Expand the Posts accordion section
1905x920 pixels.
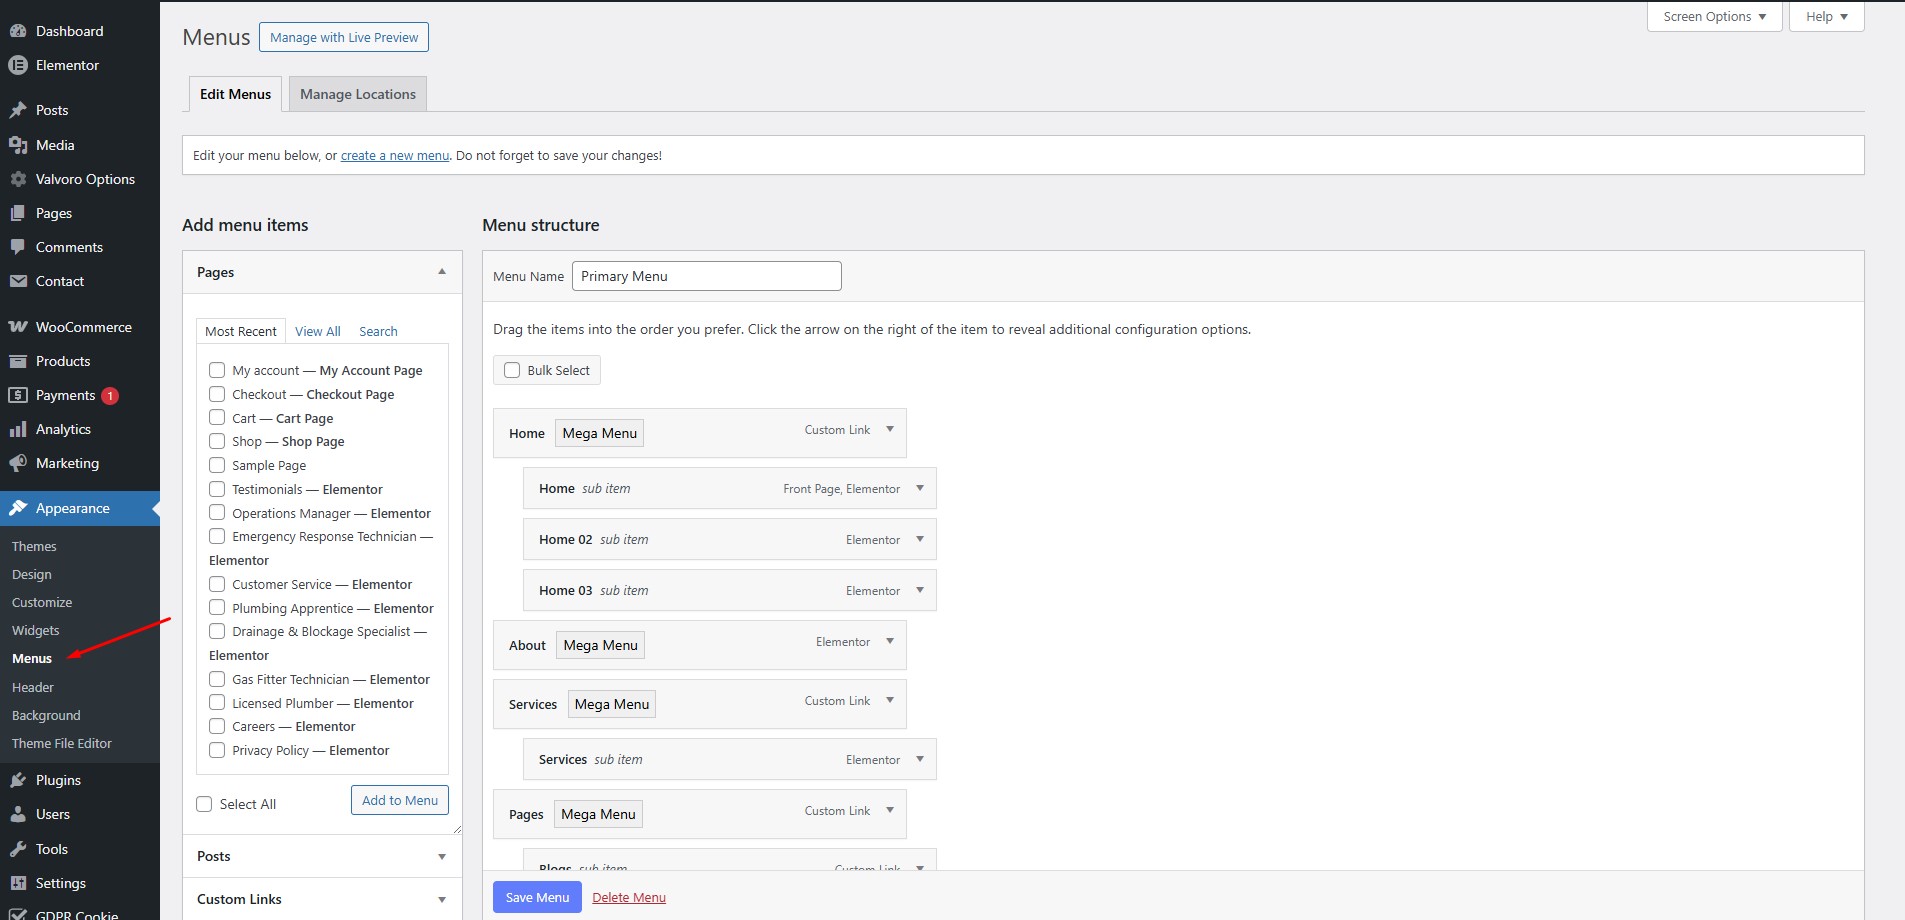441,856
